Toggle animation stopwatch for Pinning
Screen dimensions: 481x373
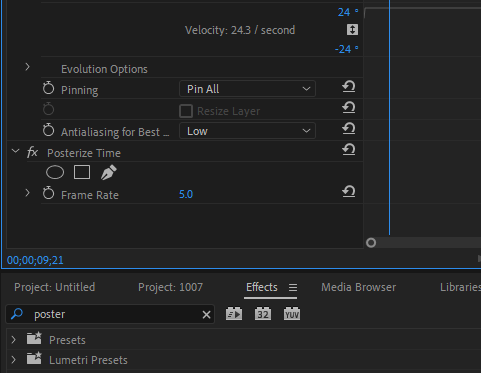pyautogui.click(x=48, y=88)
